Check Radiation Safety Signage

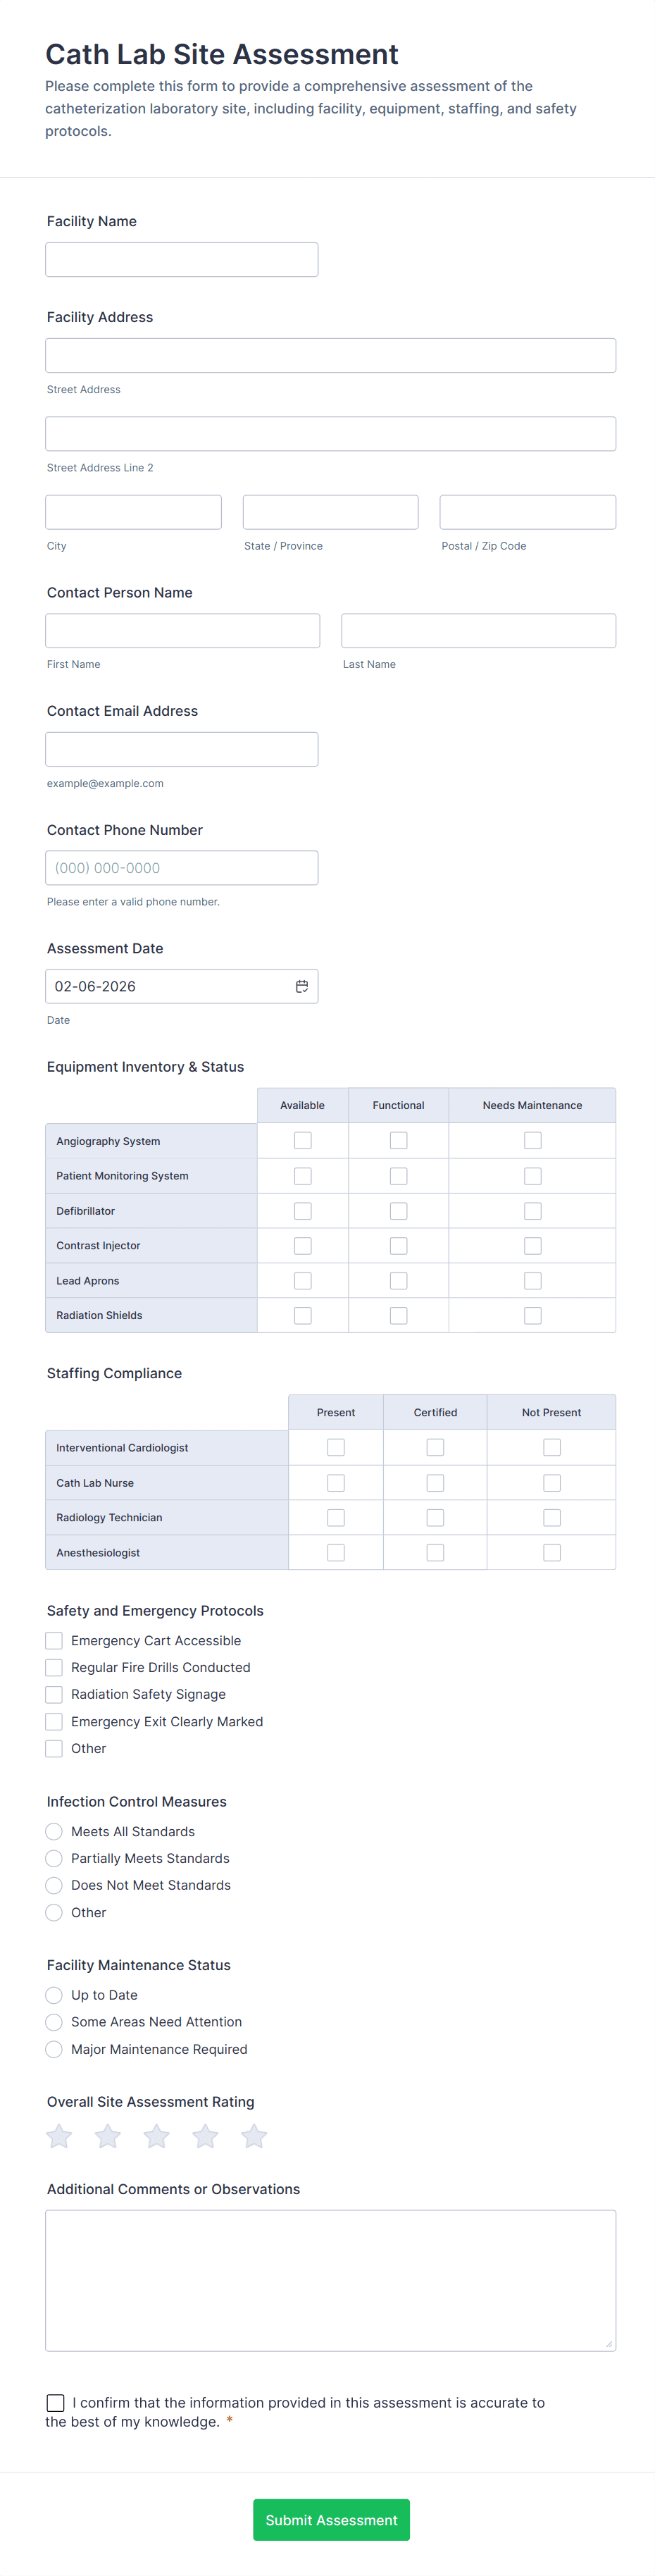click(x=54, y=1695)
